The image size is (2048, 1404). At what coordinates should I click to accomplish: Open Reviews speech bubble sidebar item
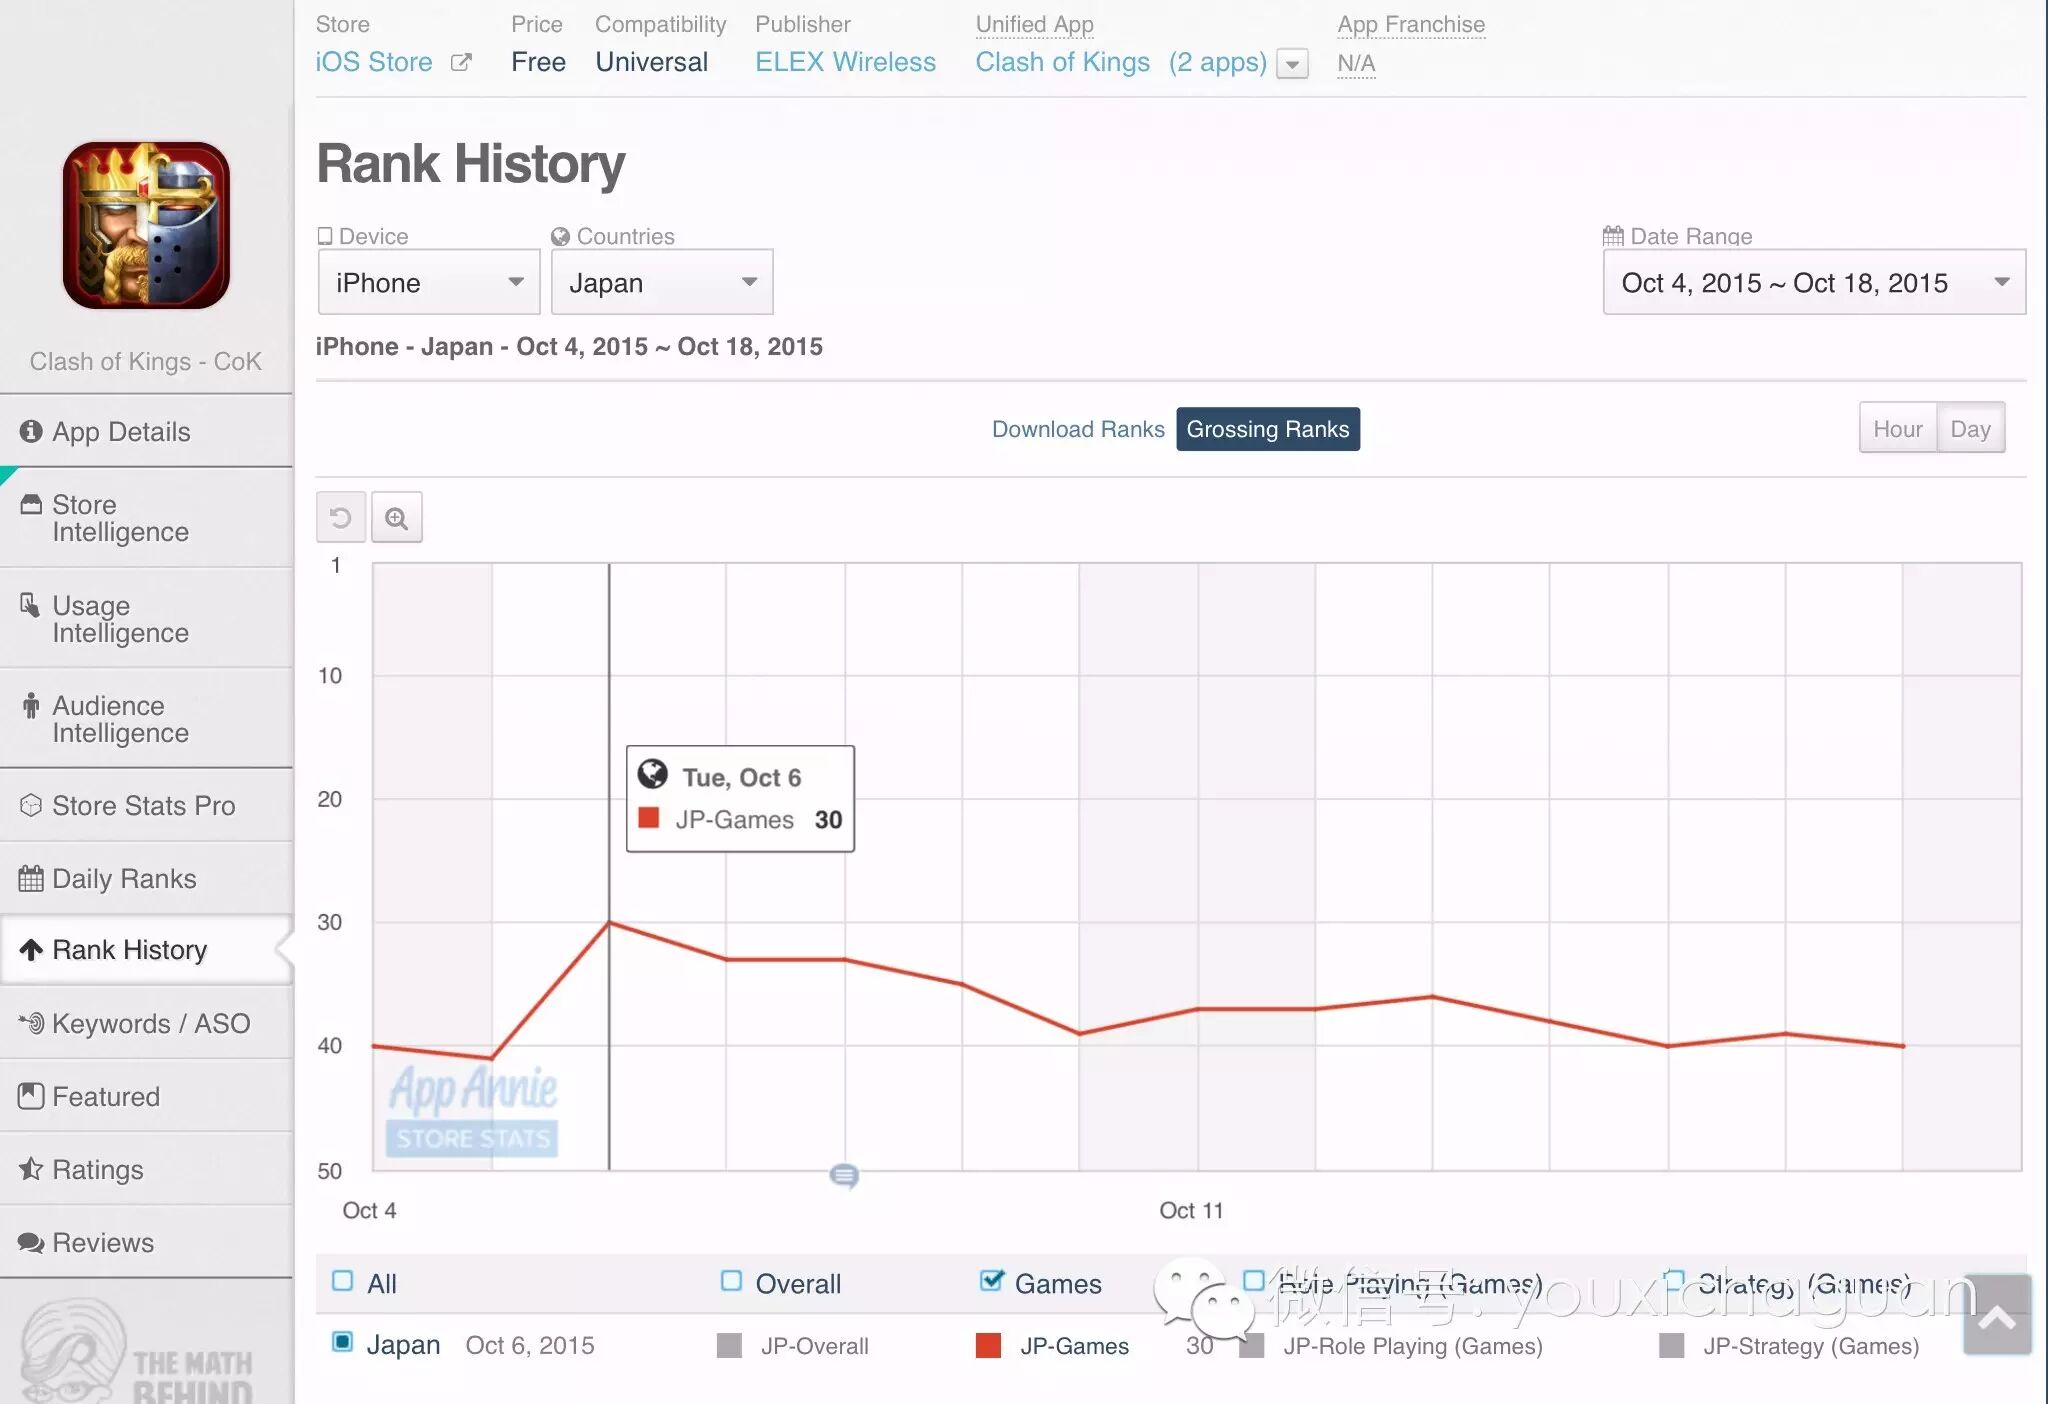pyautogui.click(x=102, y=1243)
